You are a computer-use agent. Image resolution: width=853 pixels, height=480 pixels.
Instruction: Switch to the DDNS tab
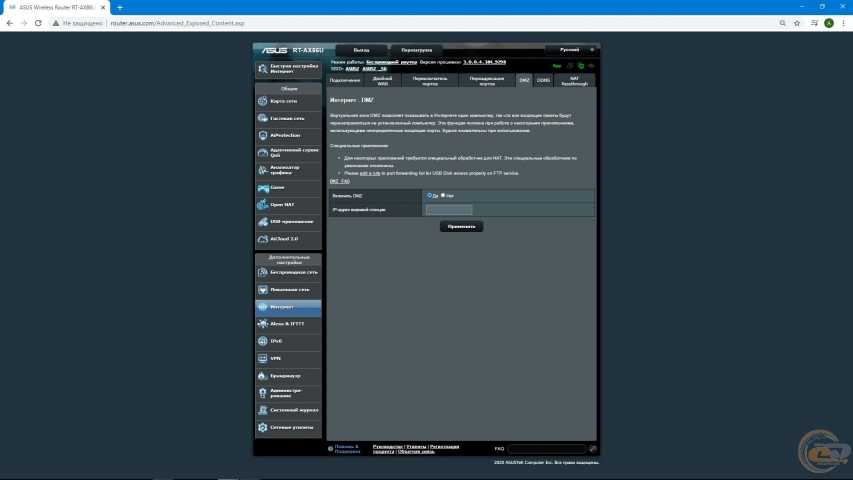543,81
